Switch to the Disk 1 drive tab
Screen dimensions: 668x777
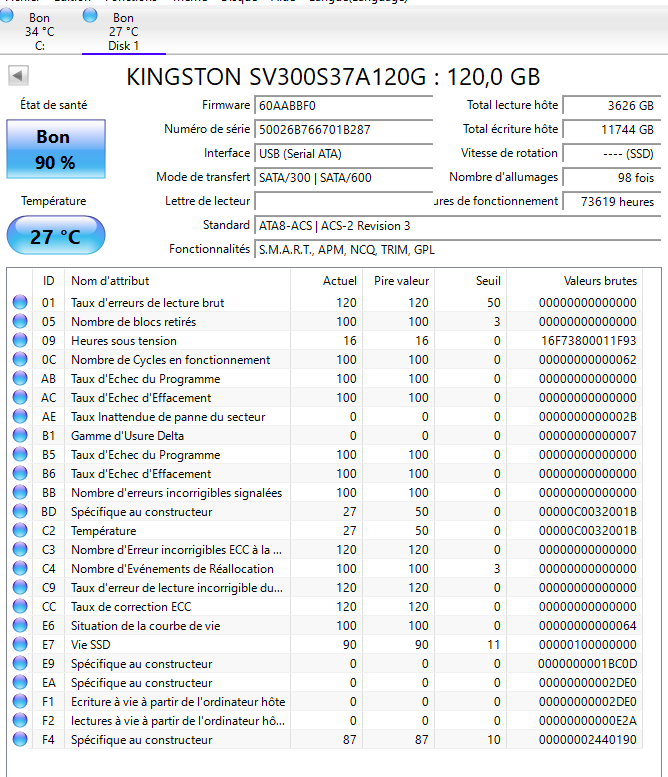click(123, 31)
